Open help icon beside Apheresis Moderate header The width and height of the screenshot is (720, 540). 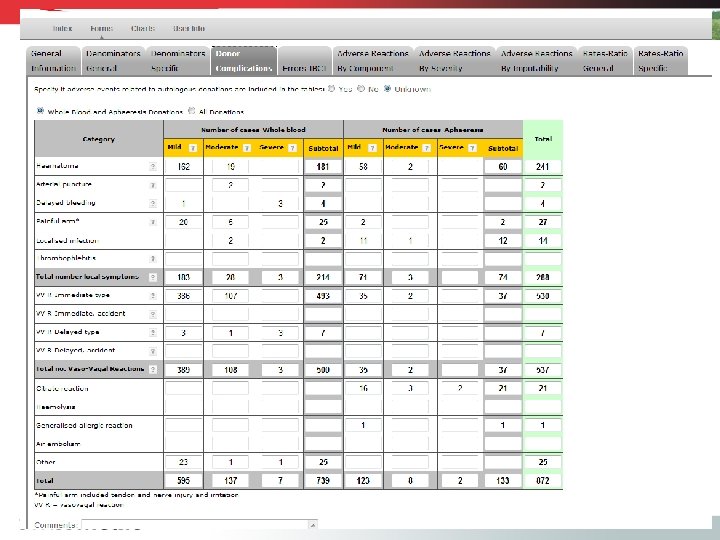pyautogui.click(x=427, y=148)
